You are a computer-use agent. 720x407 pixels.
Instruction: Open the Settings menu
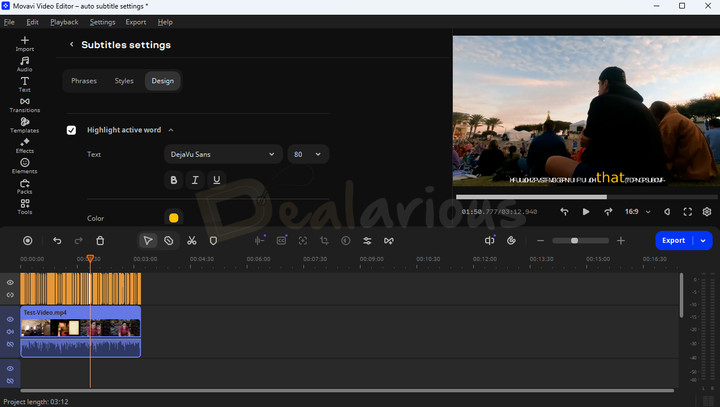(102, 22)
